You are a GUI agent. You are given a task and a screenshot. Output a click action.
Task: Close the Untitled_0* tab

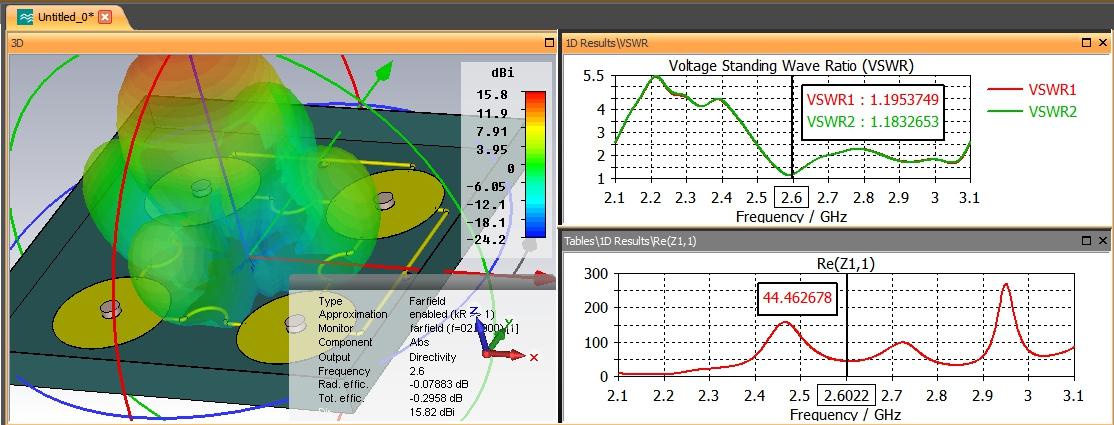click(x=104, y=17)
